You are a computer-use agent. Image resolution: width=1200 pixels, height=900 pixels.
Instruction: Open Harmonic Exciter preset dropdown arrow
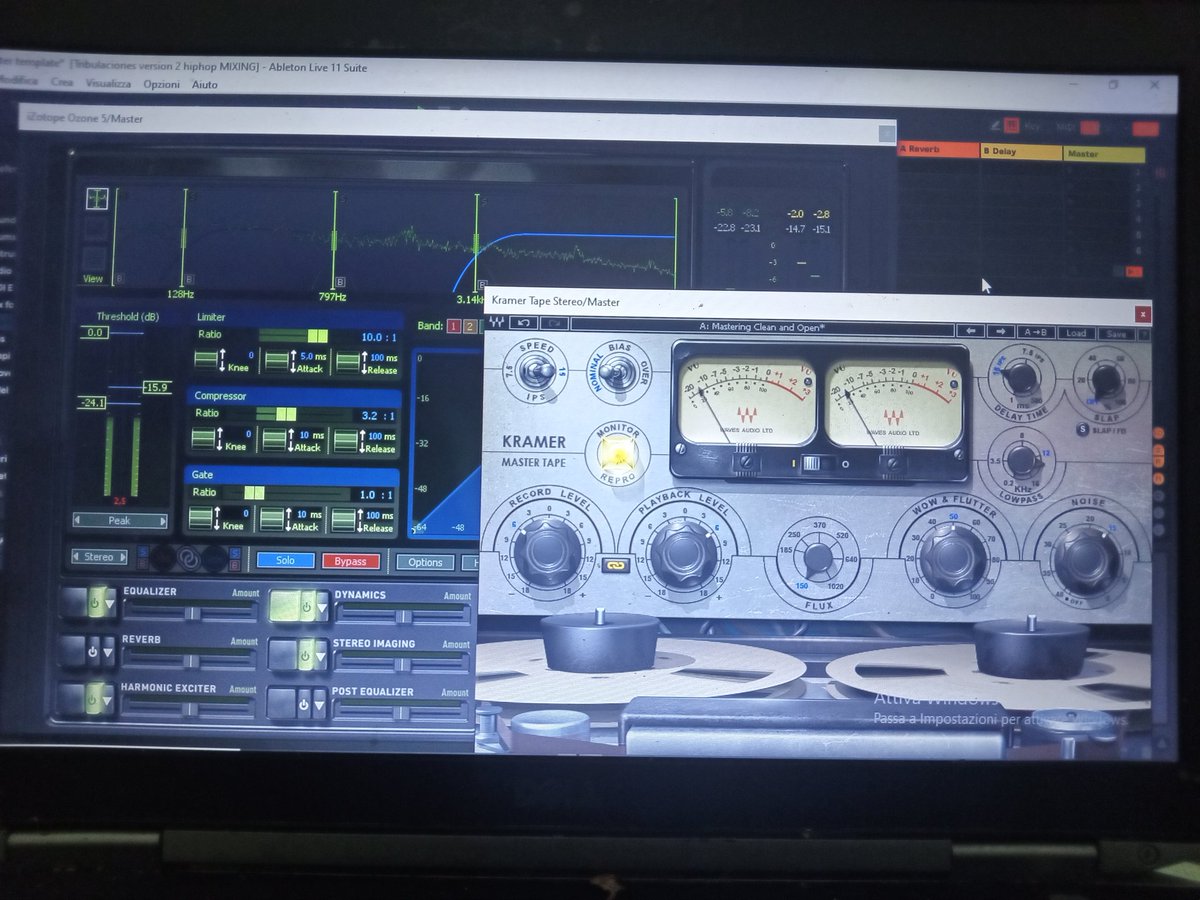[108, 699]
